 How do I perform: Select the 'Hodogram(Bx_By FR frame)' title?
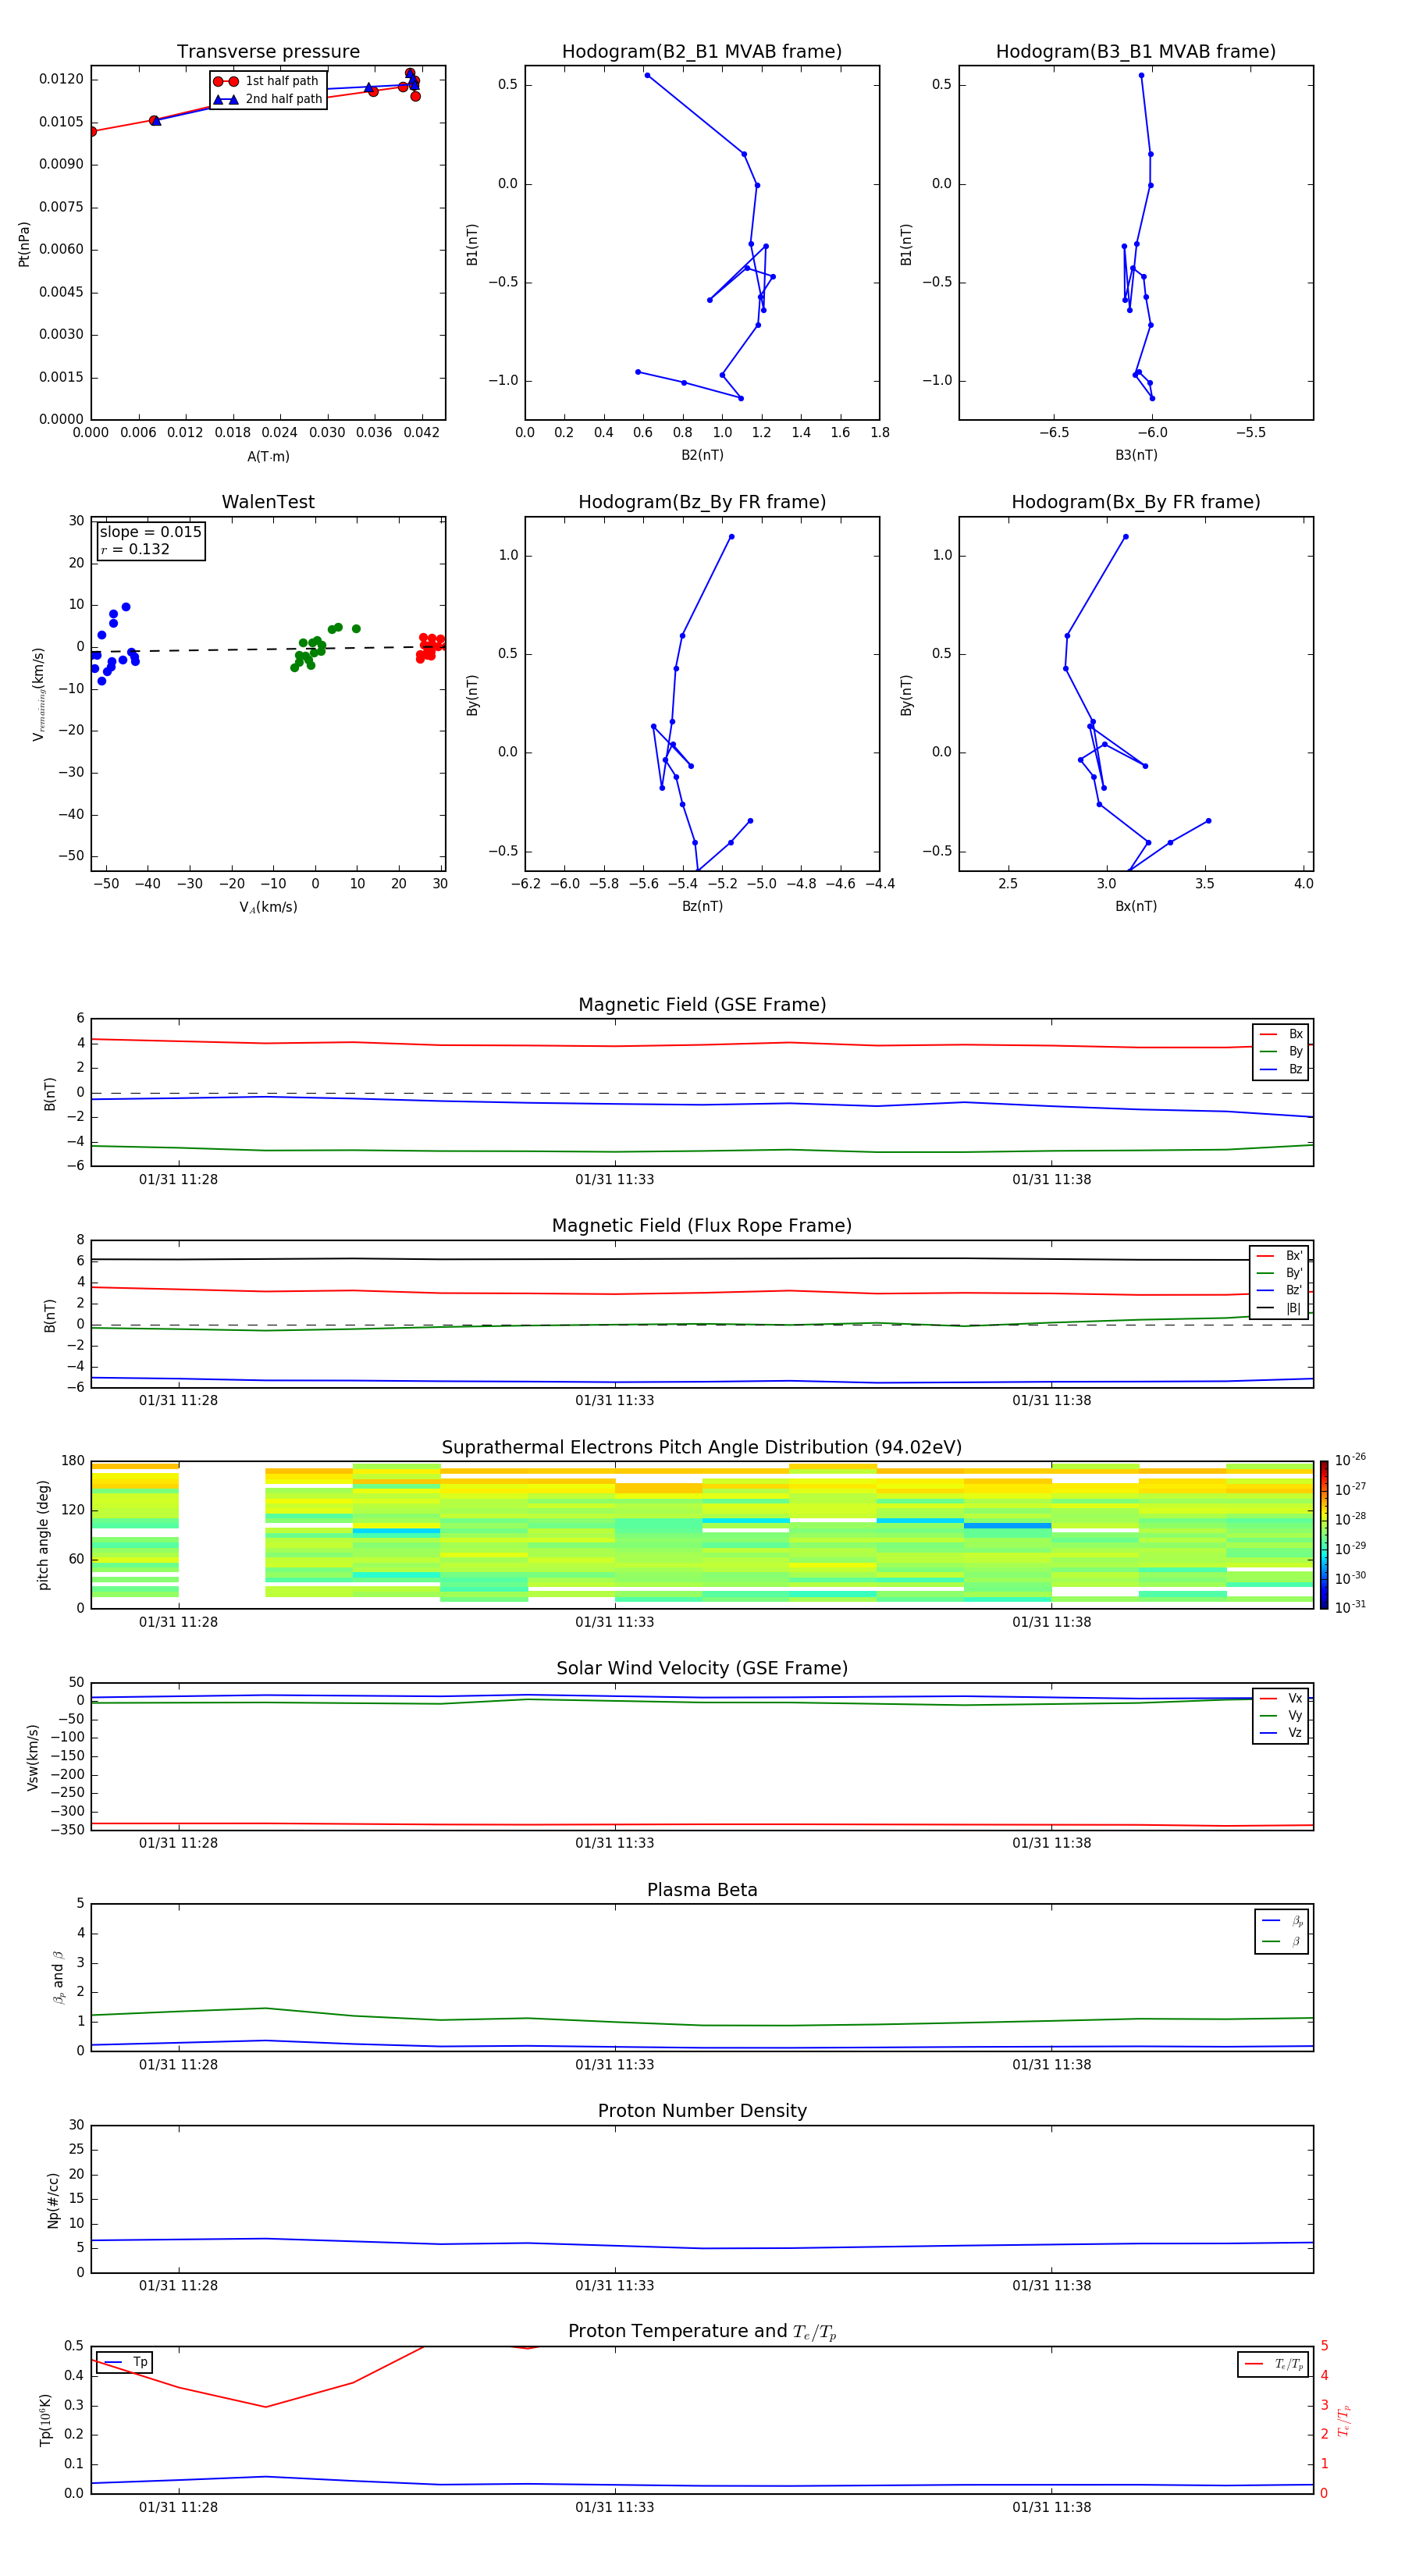[1136, 502]
